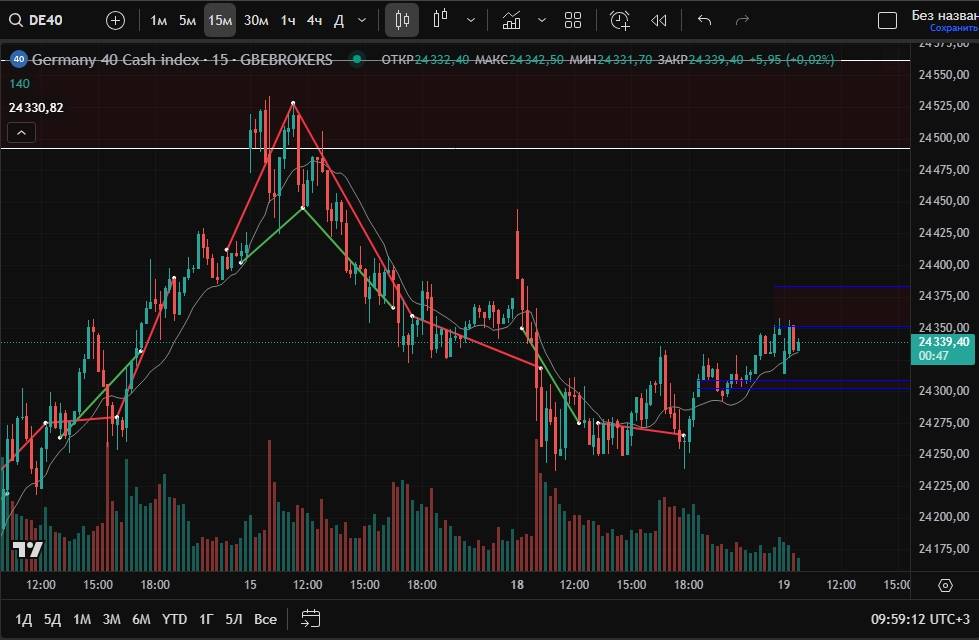Viewport: 979px width, 640px height.
Task: Switch to the 1ч timeframe
Action: (x=288, y=20)
